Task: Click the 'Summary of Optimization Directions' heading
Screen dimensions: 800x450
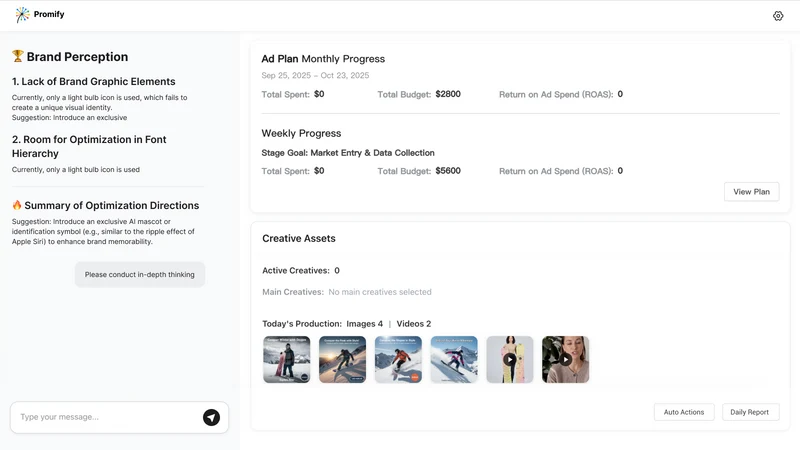Action: click(112, 206)
